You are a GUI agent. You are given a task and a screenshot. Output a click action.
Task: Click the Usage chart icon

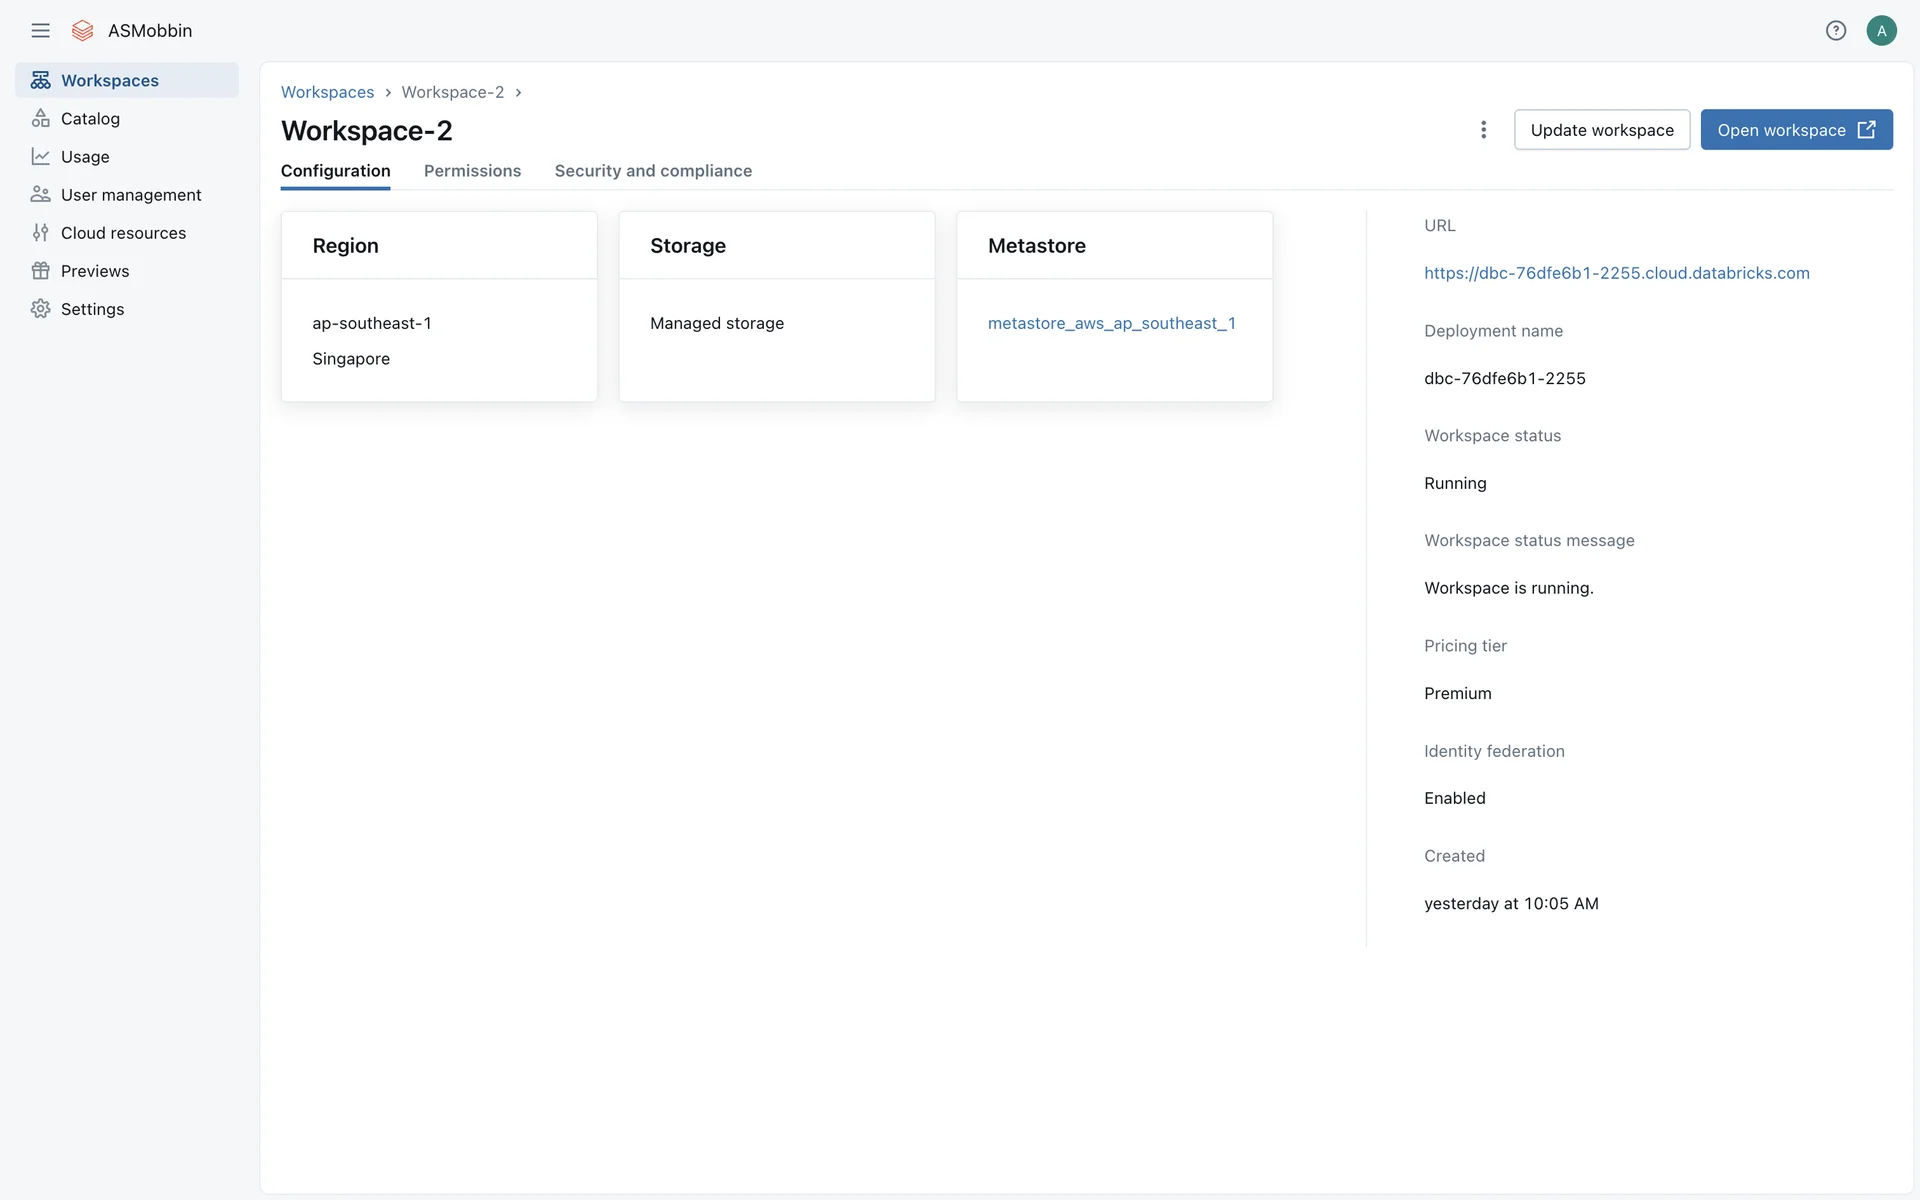(40, 157)
